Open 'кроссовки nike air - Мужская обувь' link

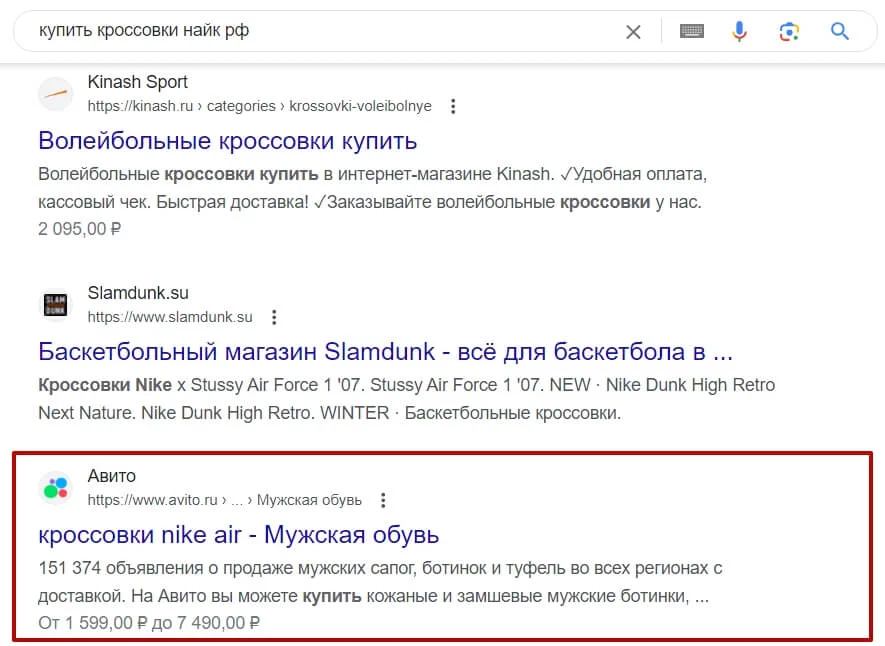238,534
